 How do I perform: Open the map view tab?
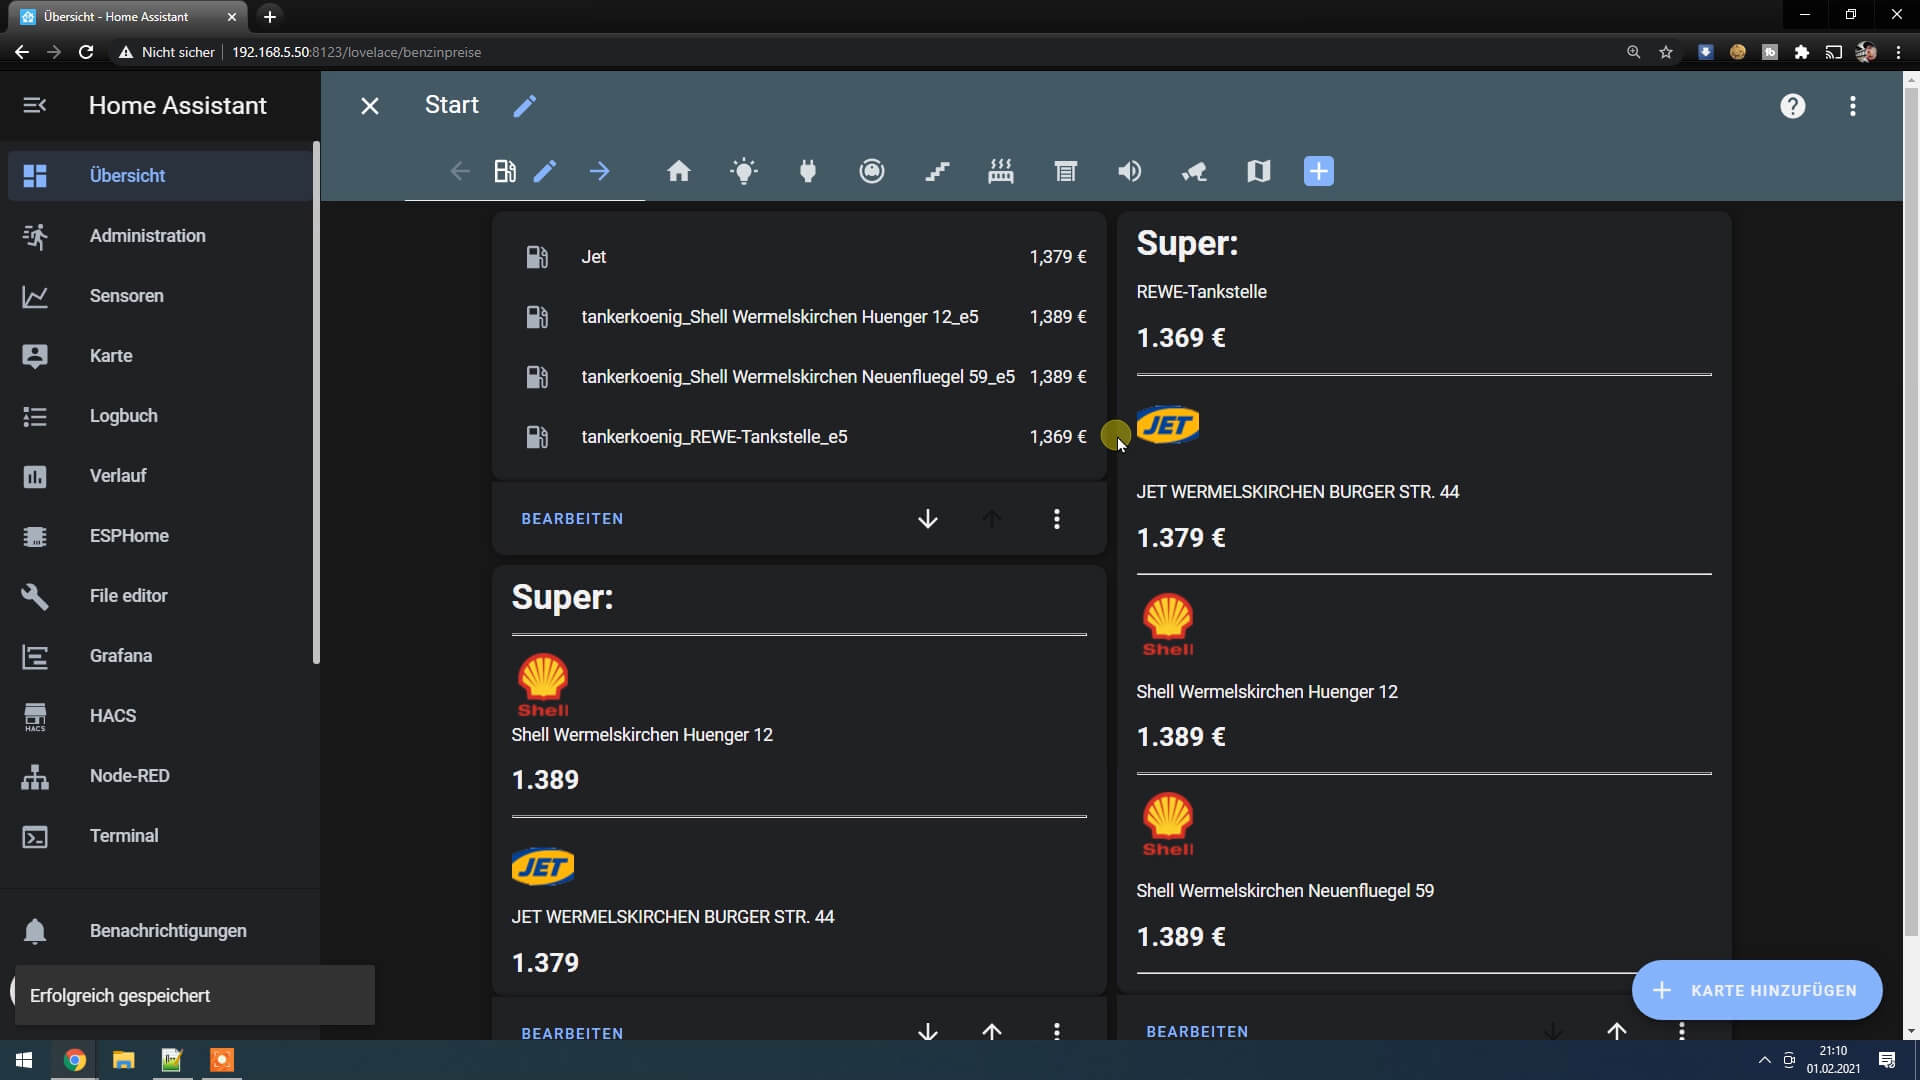[1259, 171]
